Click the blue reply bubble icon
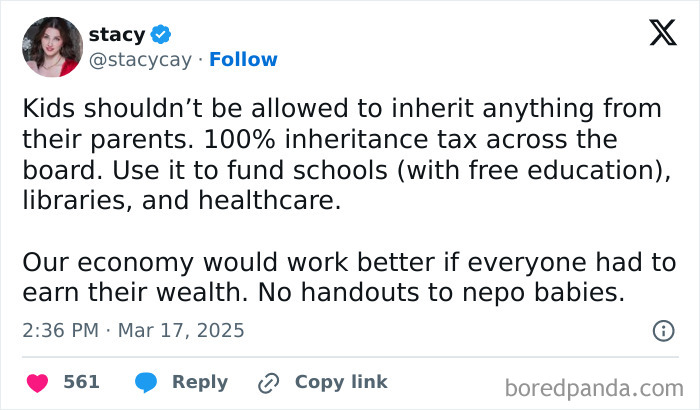Screen dimensions: 700x410 146,382
